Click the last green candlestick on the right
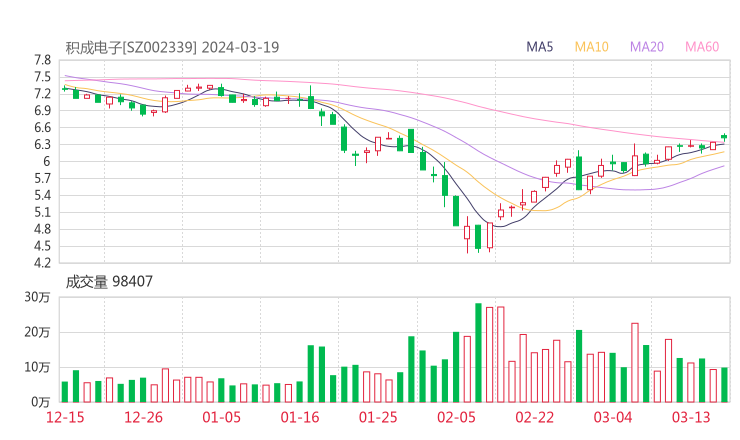The height and width of the screenshot is (440, 740). (x=724, y=137)
